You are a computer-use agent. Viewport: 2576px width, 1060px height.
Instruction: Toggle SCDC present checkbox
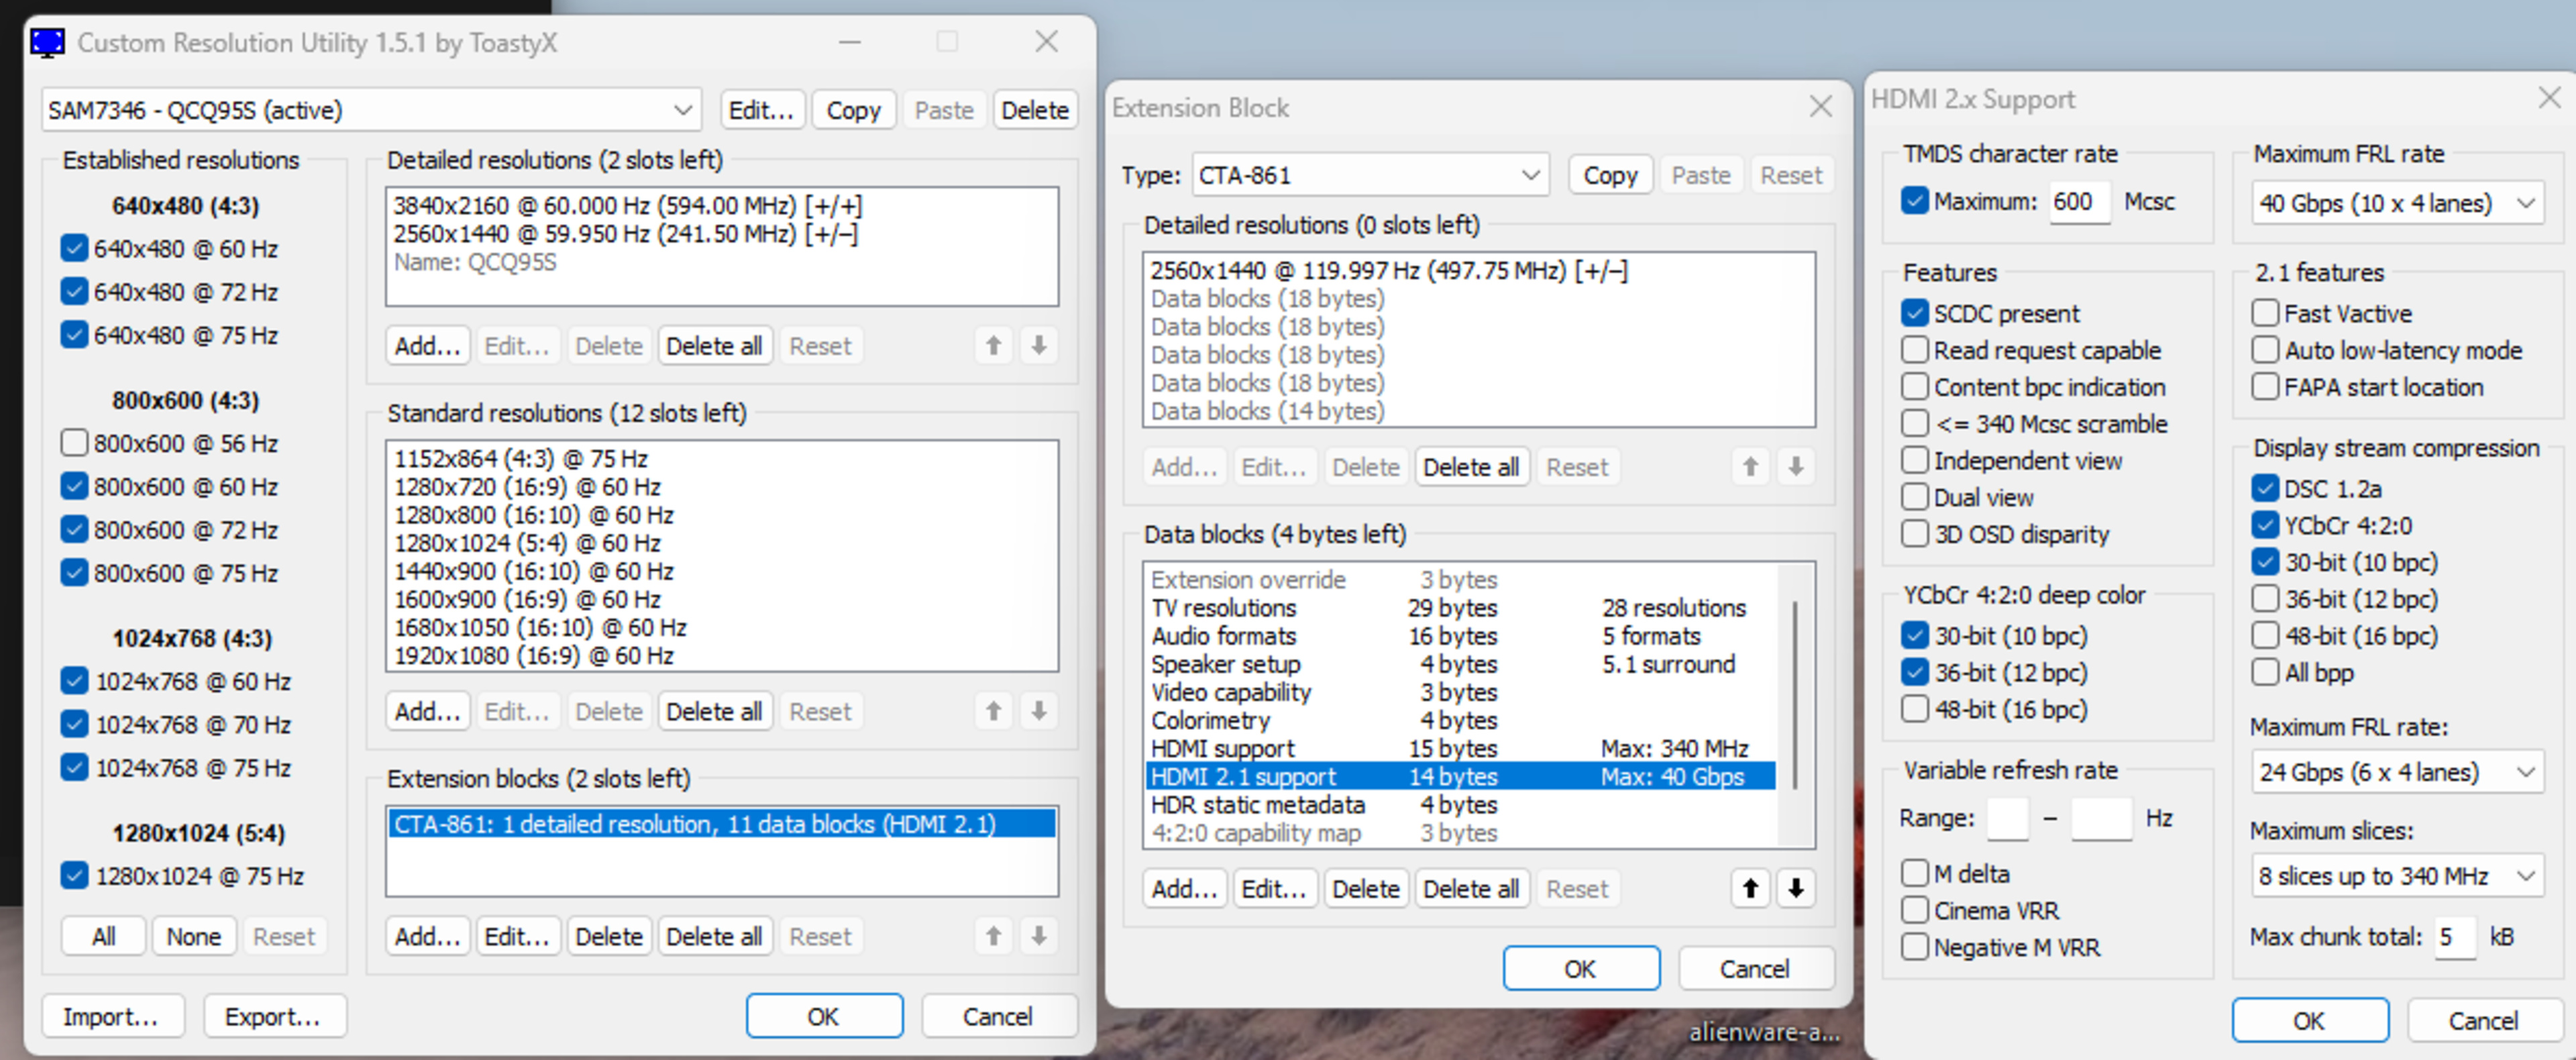click(x=1914, y=314)
